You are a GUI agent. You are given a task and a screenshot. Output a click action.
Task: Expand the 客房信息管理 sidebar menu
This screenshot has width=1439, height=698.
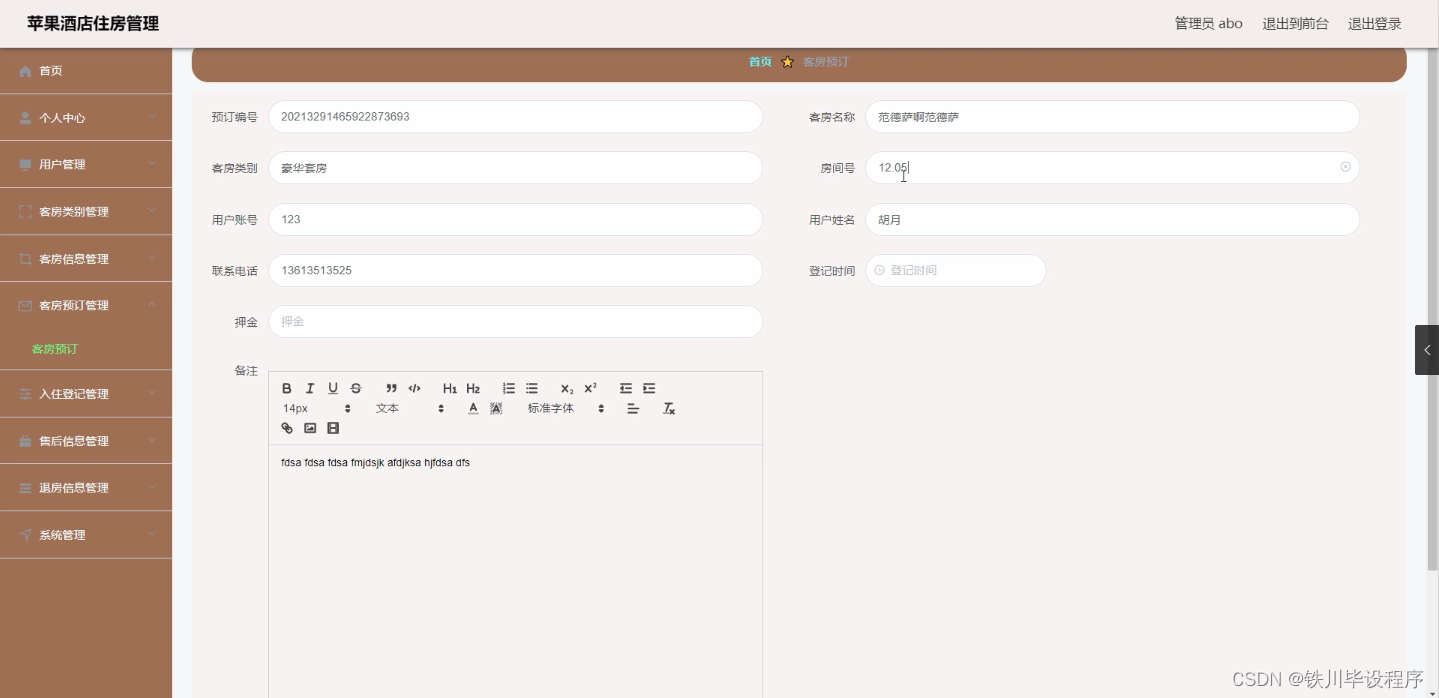[86, 259]
